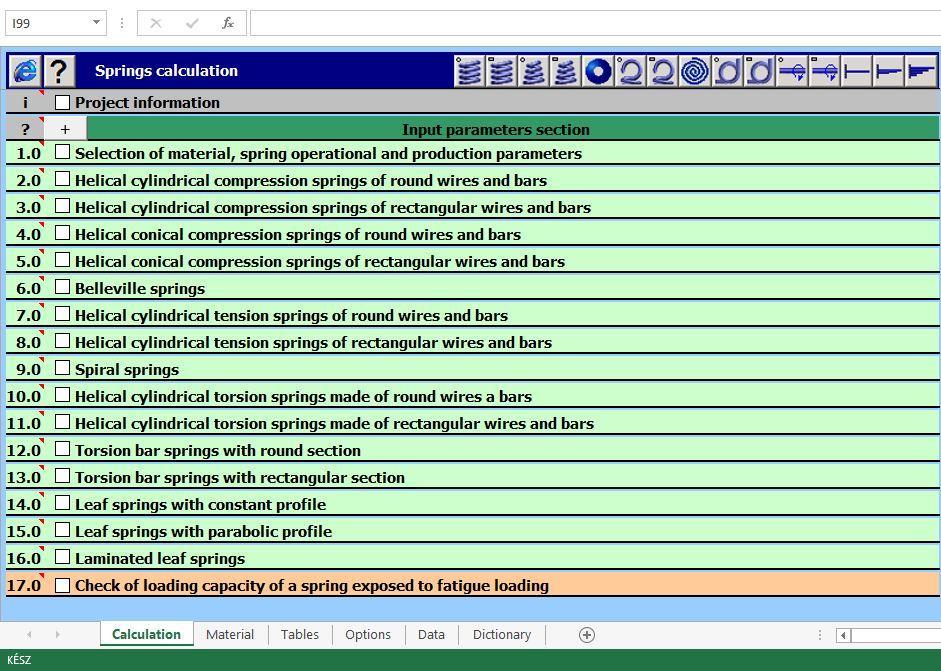The height and width of the screenshot is (671, 941).
Task: Check box for conical compression rectangular wires
Action: point(62,260)
